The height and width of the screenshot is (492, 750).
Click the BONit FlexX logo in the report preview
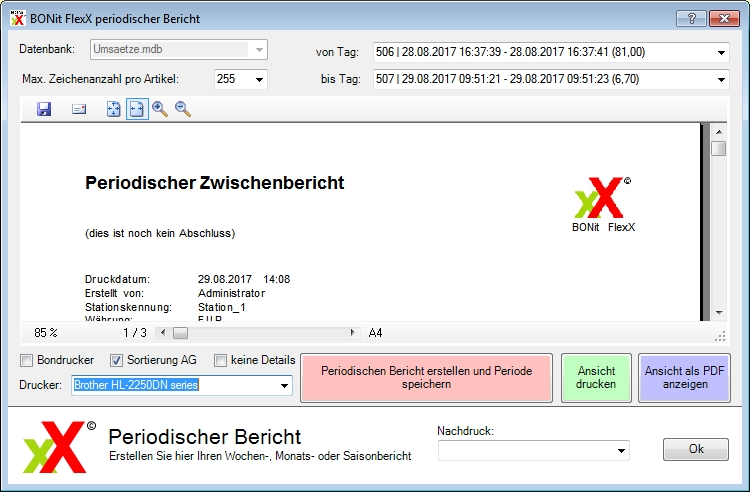pyautogui.click(x=604, y=204)
